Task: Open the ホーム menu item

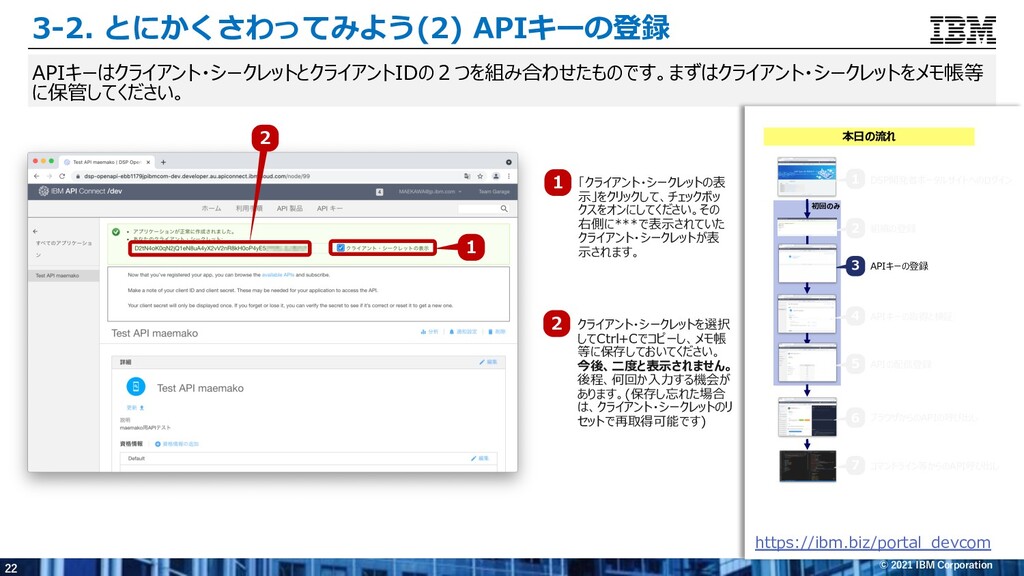Action: coord(211,208)
